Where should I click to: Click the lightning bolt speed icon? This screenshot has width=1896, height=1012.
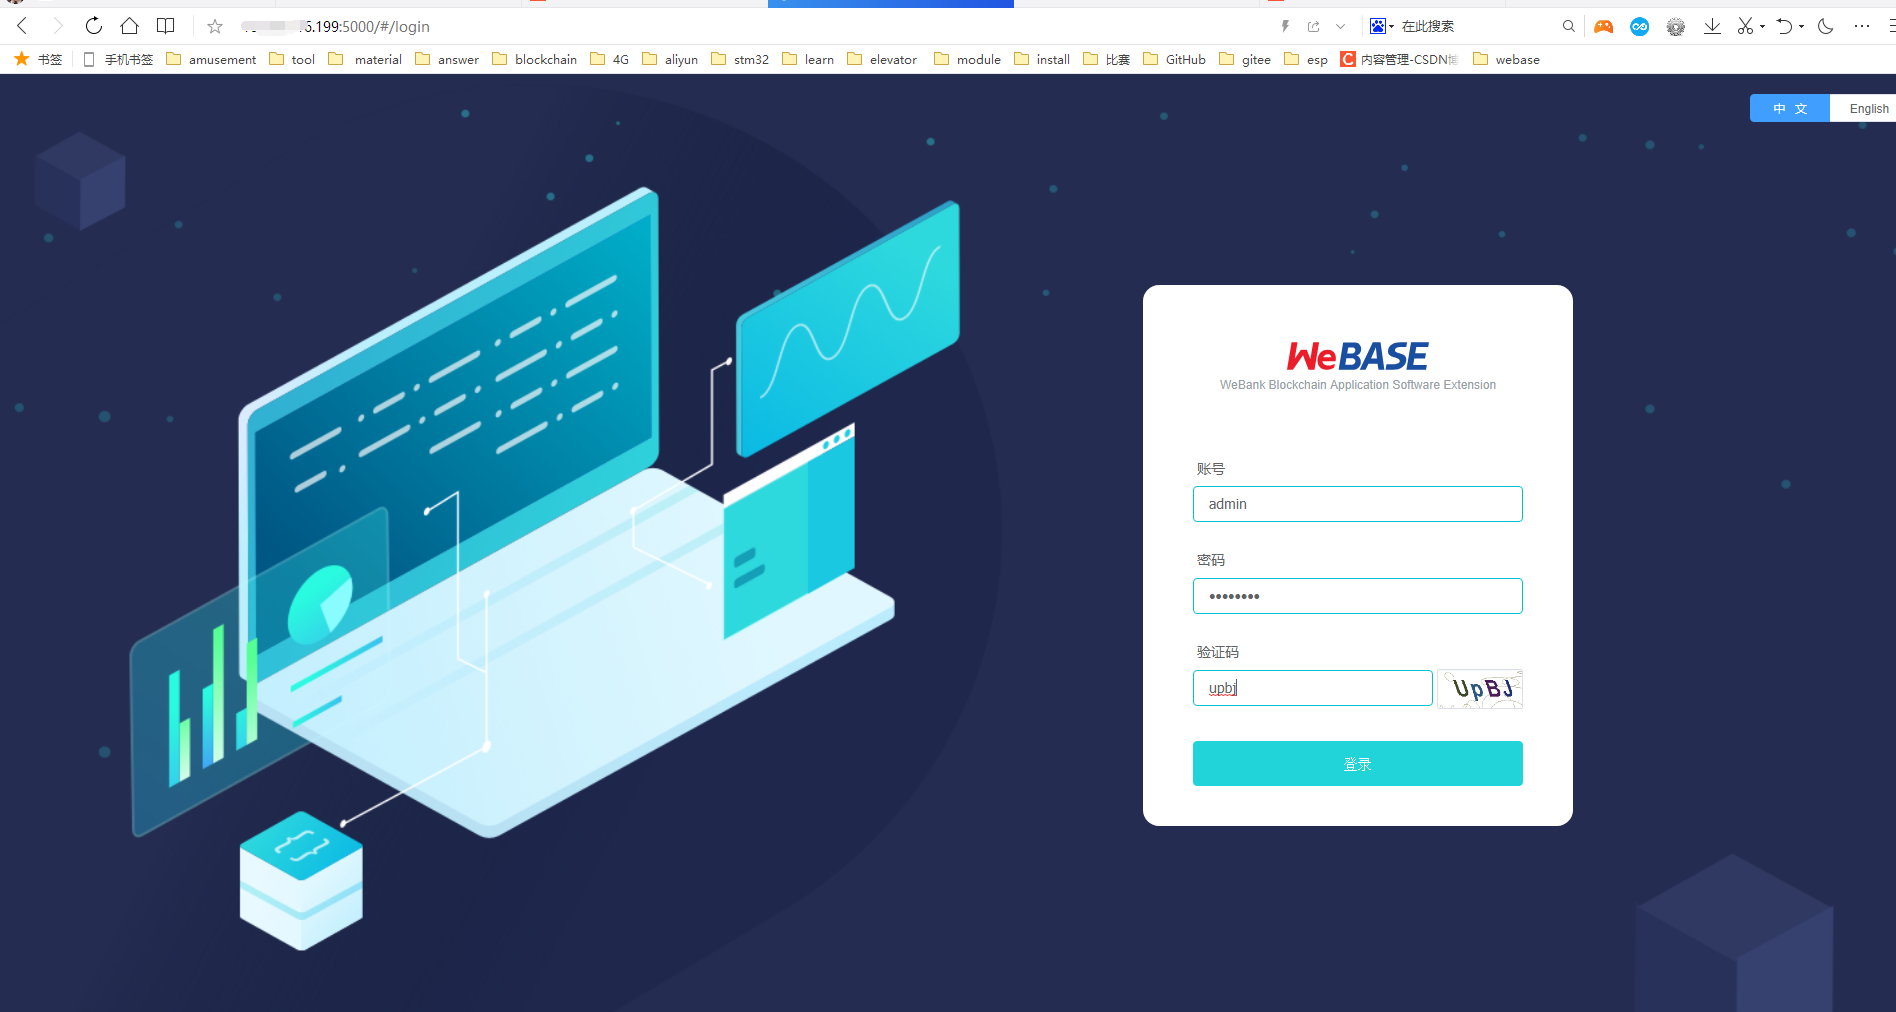coord(1283,26)
